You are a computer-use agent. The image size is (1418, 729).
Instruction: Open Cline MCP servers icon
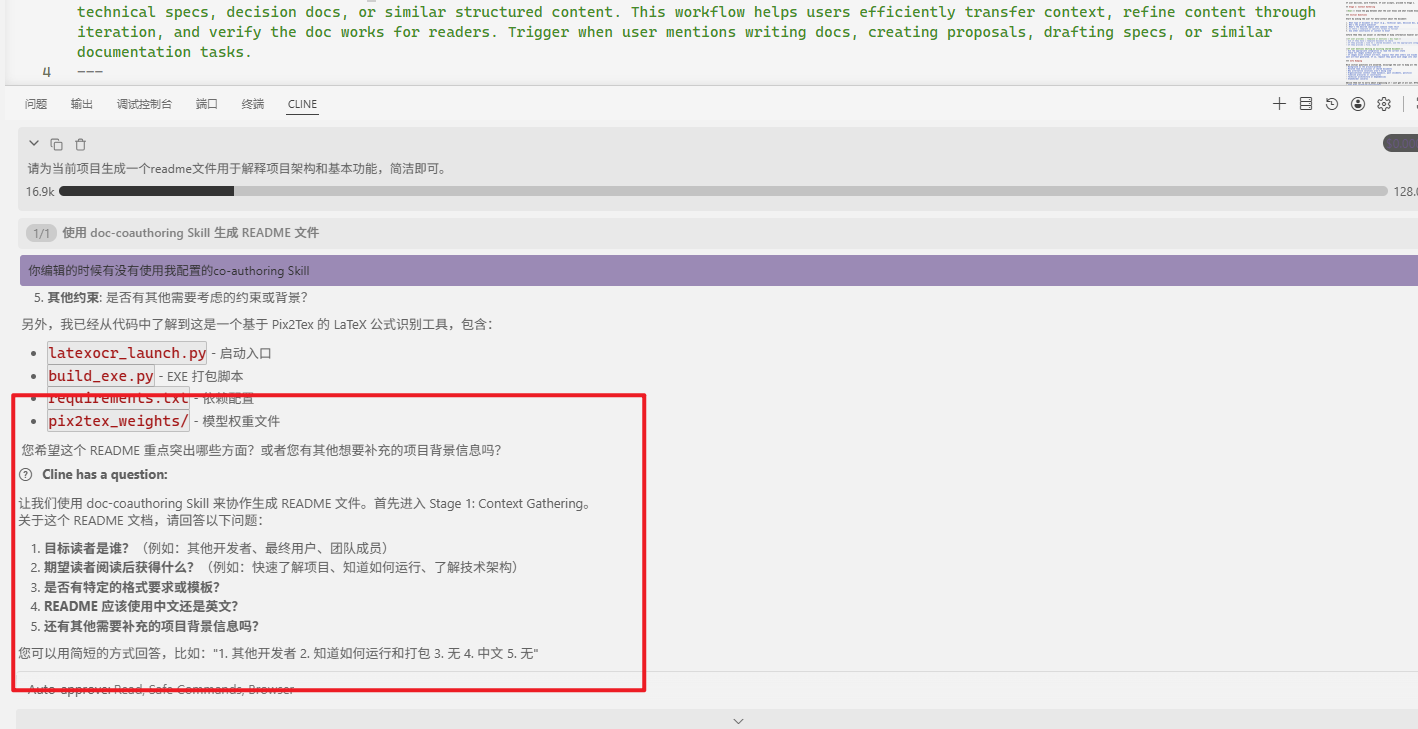click(1305, 104)
